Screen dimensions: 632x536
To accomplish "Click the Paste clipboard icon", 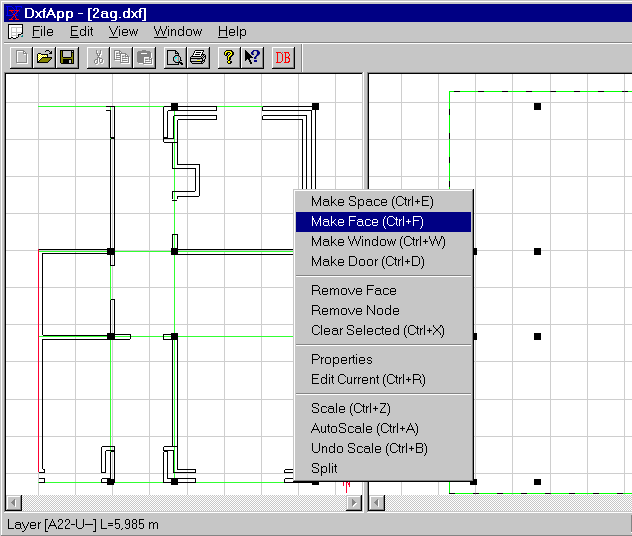I will point(144,58).
